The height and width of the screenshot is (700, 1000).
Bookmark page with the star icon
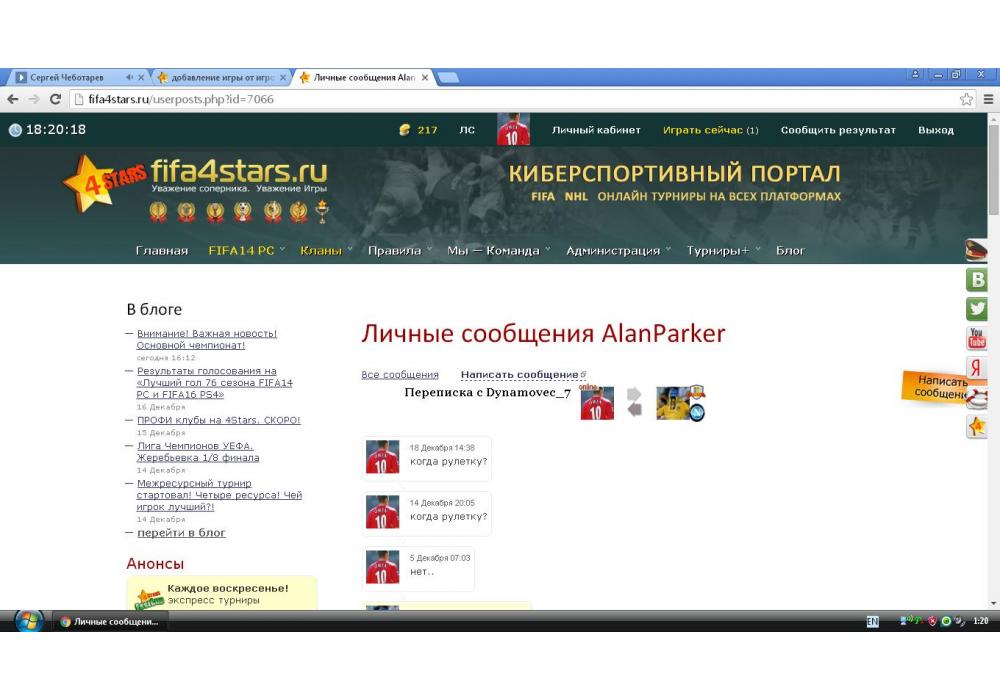point(966,99)
